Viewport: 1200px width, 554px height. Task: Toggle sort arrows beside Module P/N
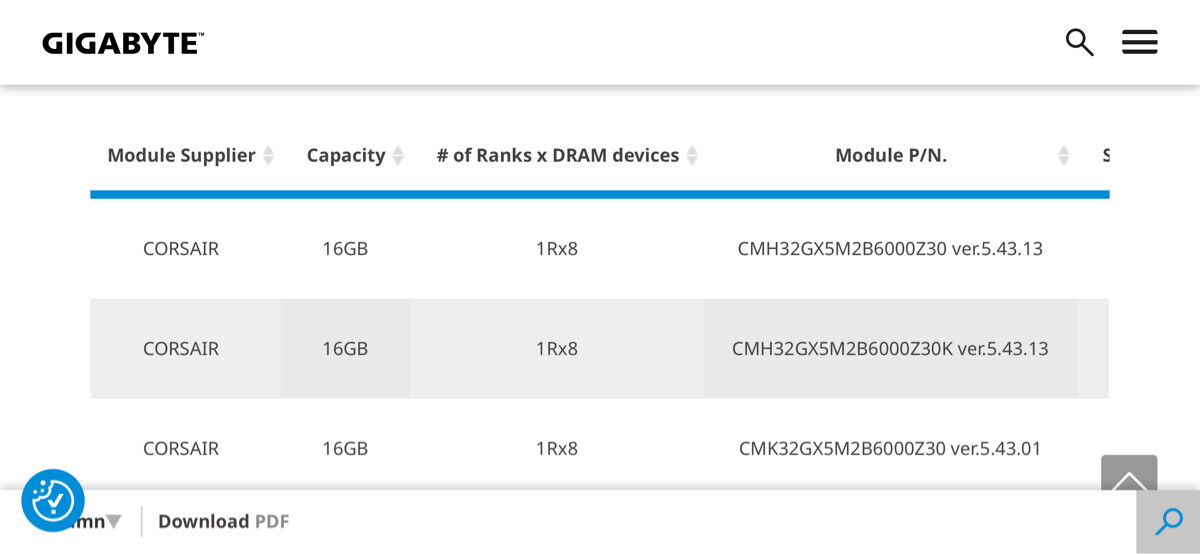pyautogui.click(x=1064, y=156)
